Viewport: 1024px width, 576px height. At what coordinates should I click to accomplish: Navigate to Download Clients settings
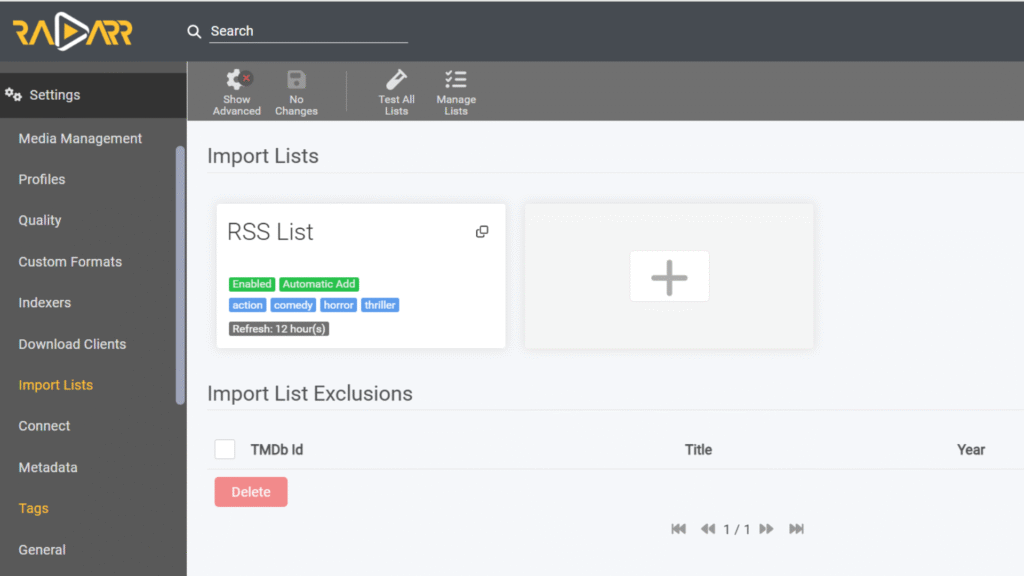point(72,344)
